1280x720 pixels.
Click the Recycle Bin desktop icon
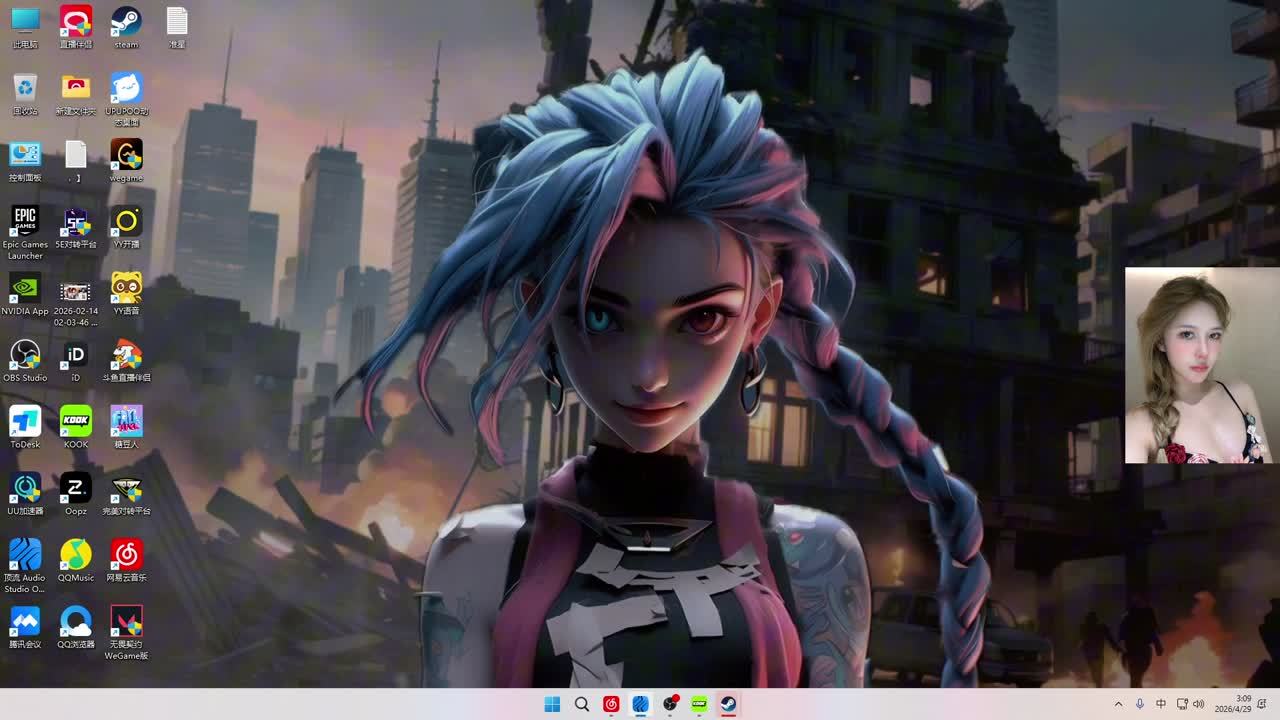pyautogui.click(x=25, y=88)
